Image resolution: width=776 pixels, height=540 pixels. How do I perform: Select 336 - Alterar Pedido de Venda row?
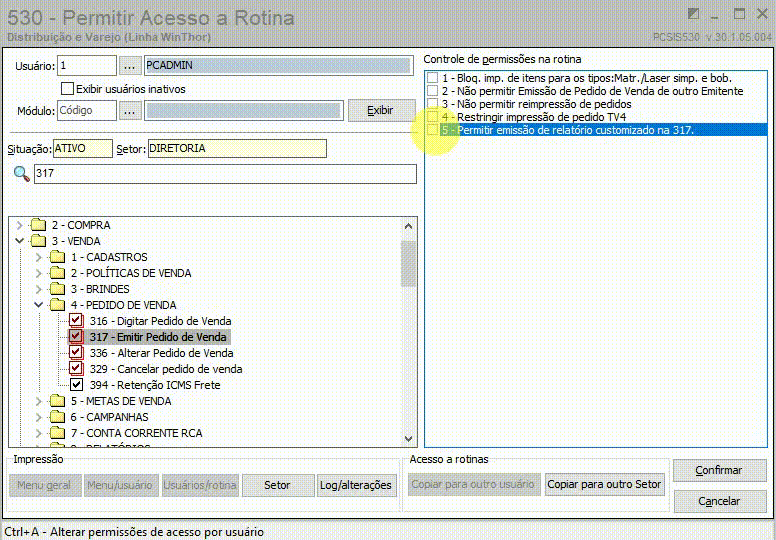[161, 353]
